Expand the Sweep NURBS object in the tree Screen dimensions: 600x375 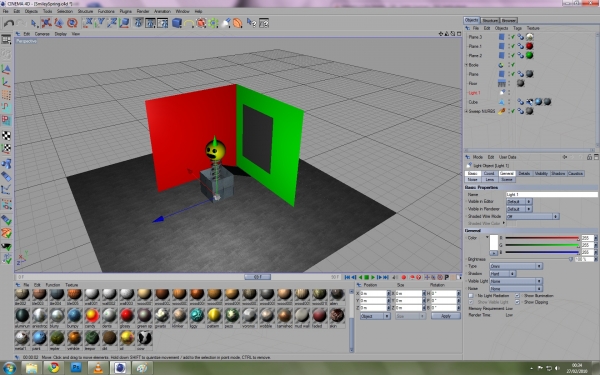pos(466,111)
